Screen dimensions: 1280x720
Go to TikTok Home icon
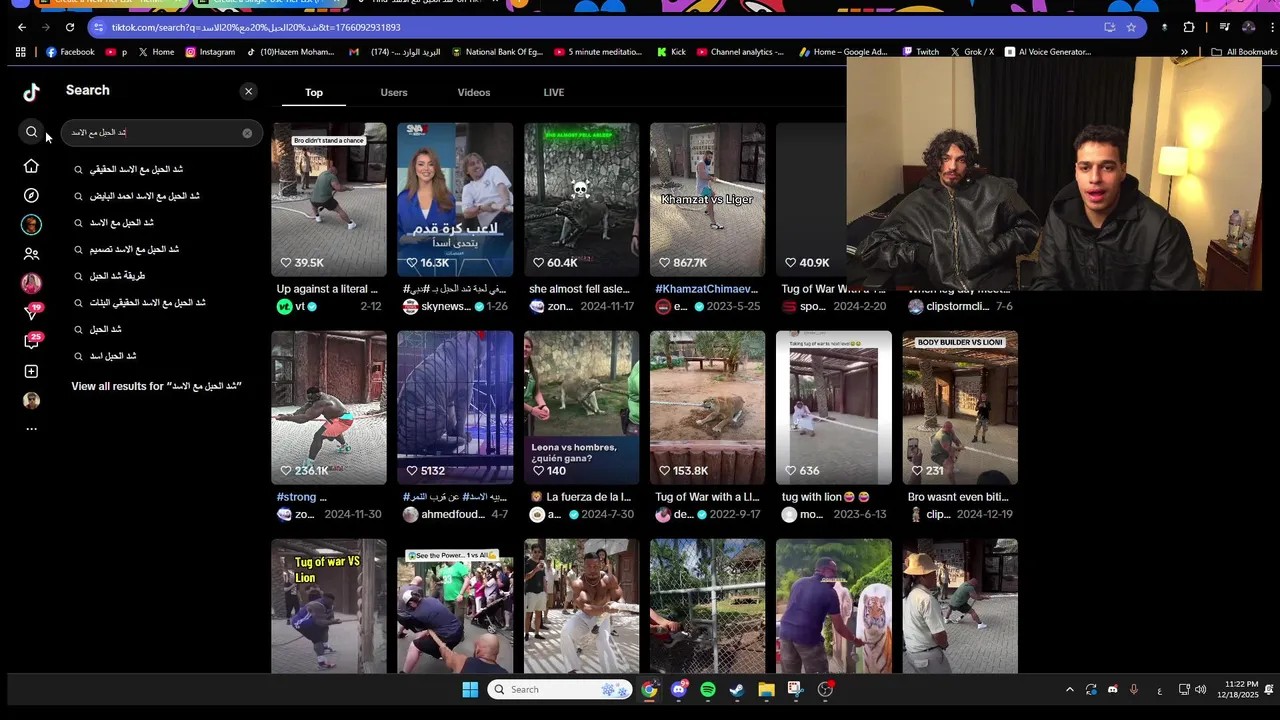(x=31, y=166)
